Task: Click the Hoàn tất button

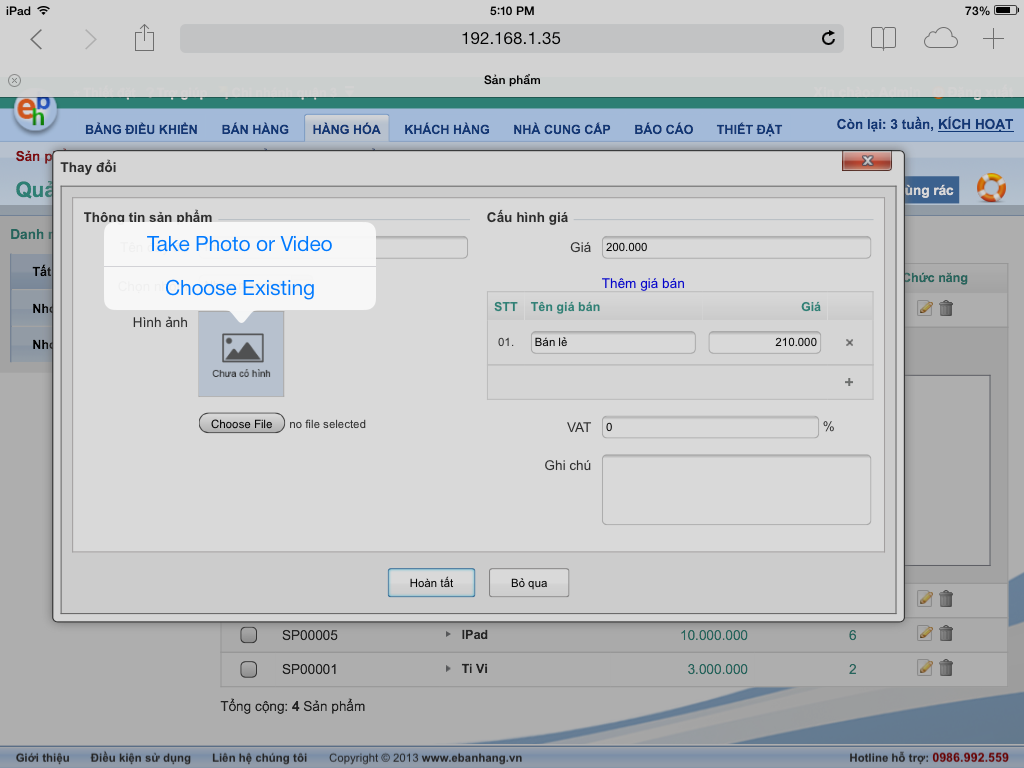Action: 431,583
